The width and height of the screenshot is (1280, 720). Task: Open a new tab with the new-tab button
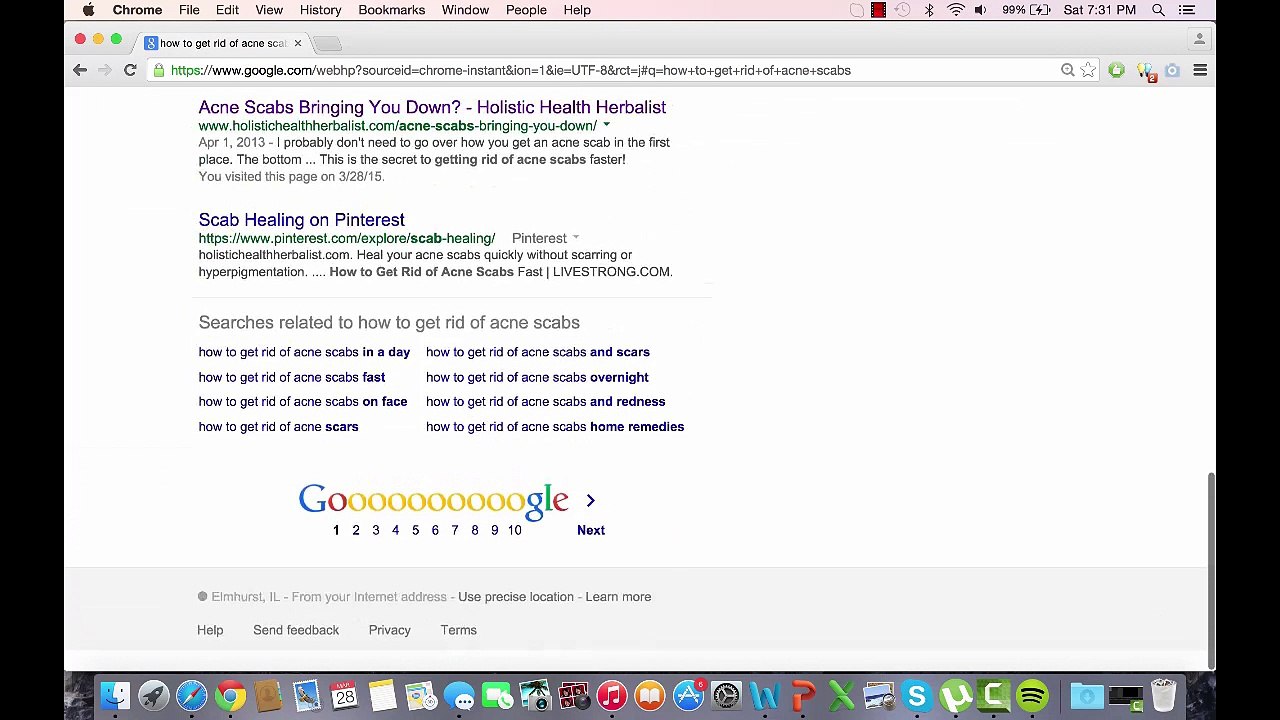(x=328, y=43)
